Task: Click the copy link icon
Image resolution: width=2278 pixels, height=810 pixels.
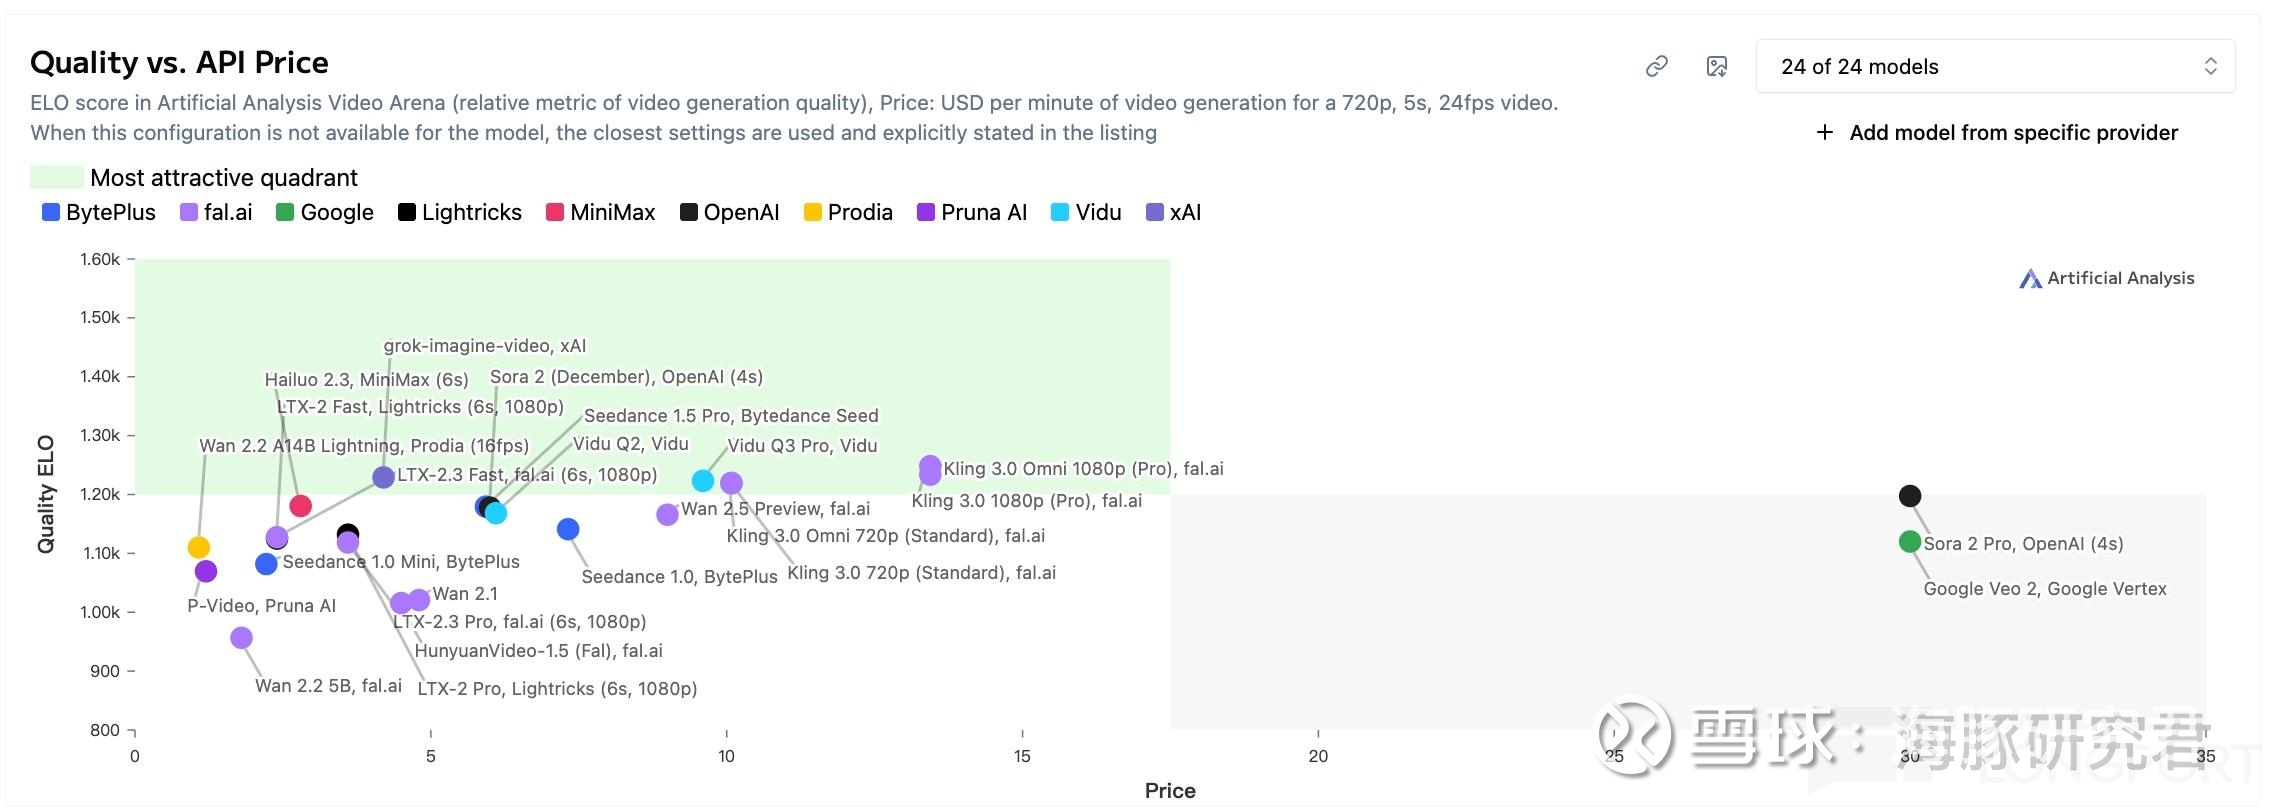Action: pos(1657,66)
